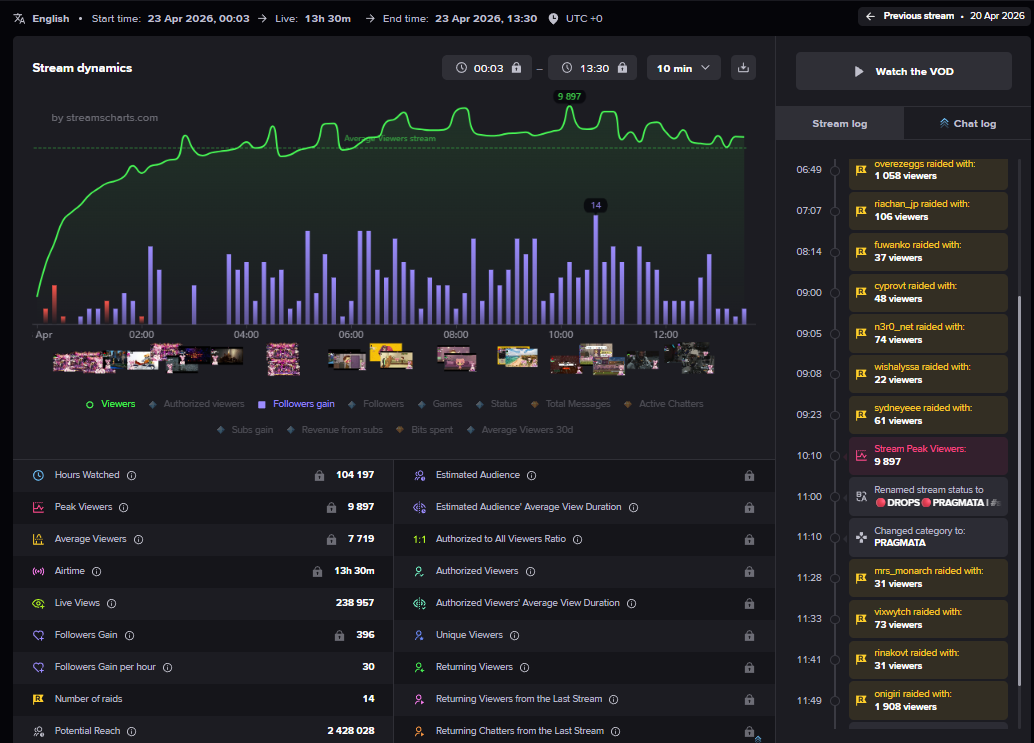Click the info icon next to Airtime
1034x743 pixels.
(x=96, y=572)
